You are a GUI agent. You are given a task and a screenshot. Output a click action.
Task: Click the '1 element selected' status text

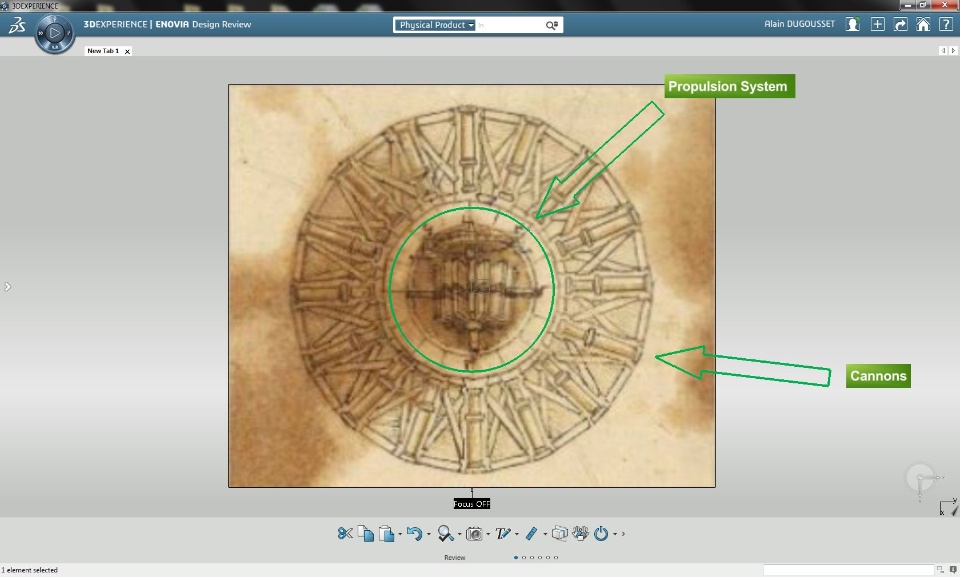click(x=29, y=570)
